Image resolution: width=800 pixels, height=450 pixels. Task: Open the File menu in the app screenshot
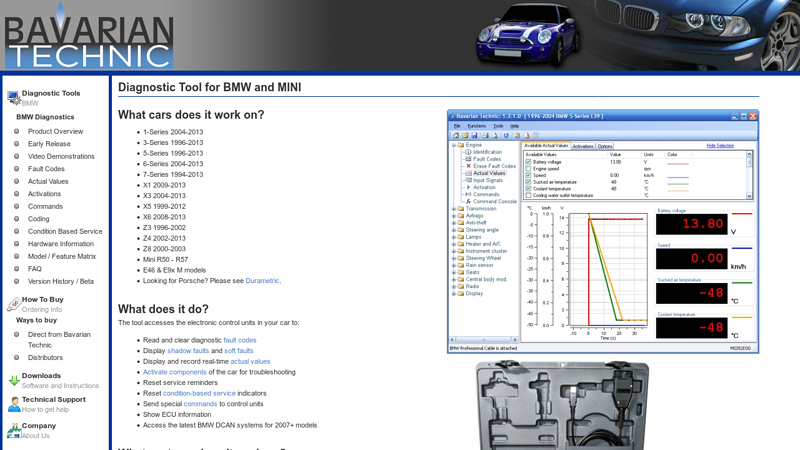457,126
